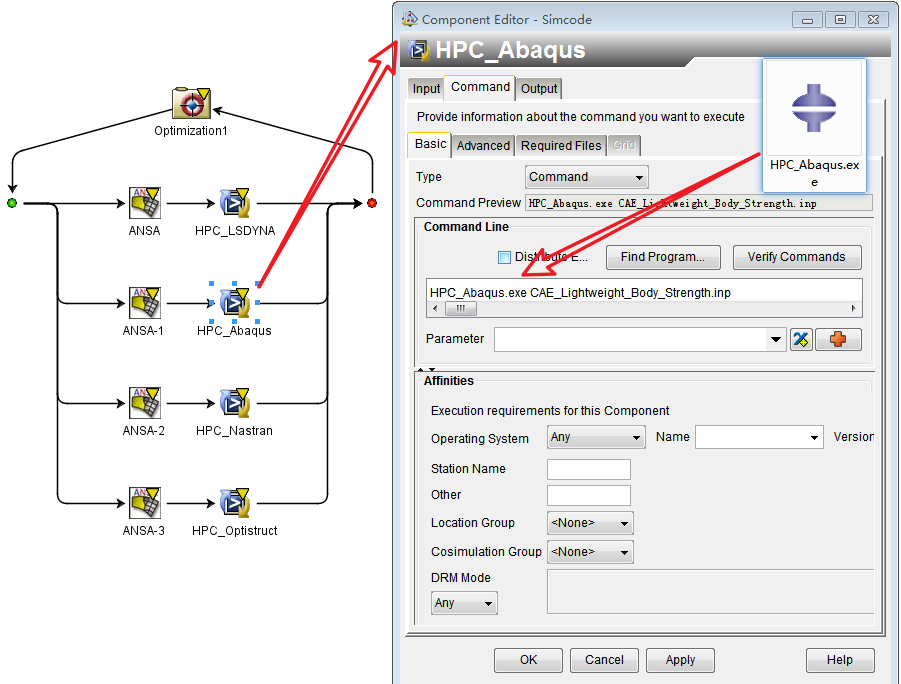Screen dimensions: 901x684
Task: Click the orange plus add parameter button
Action: pyautogui.click(x=838, y=340)
